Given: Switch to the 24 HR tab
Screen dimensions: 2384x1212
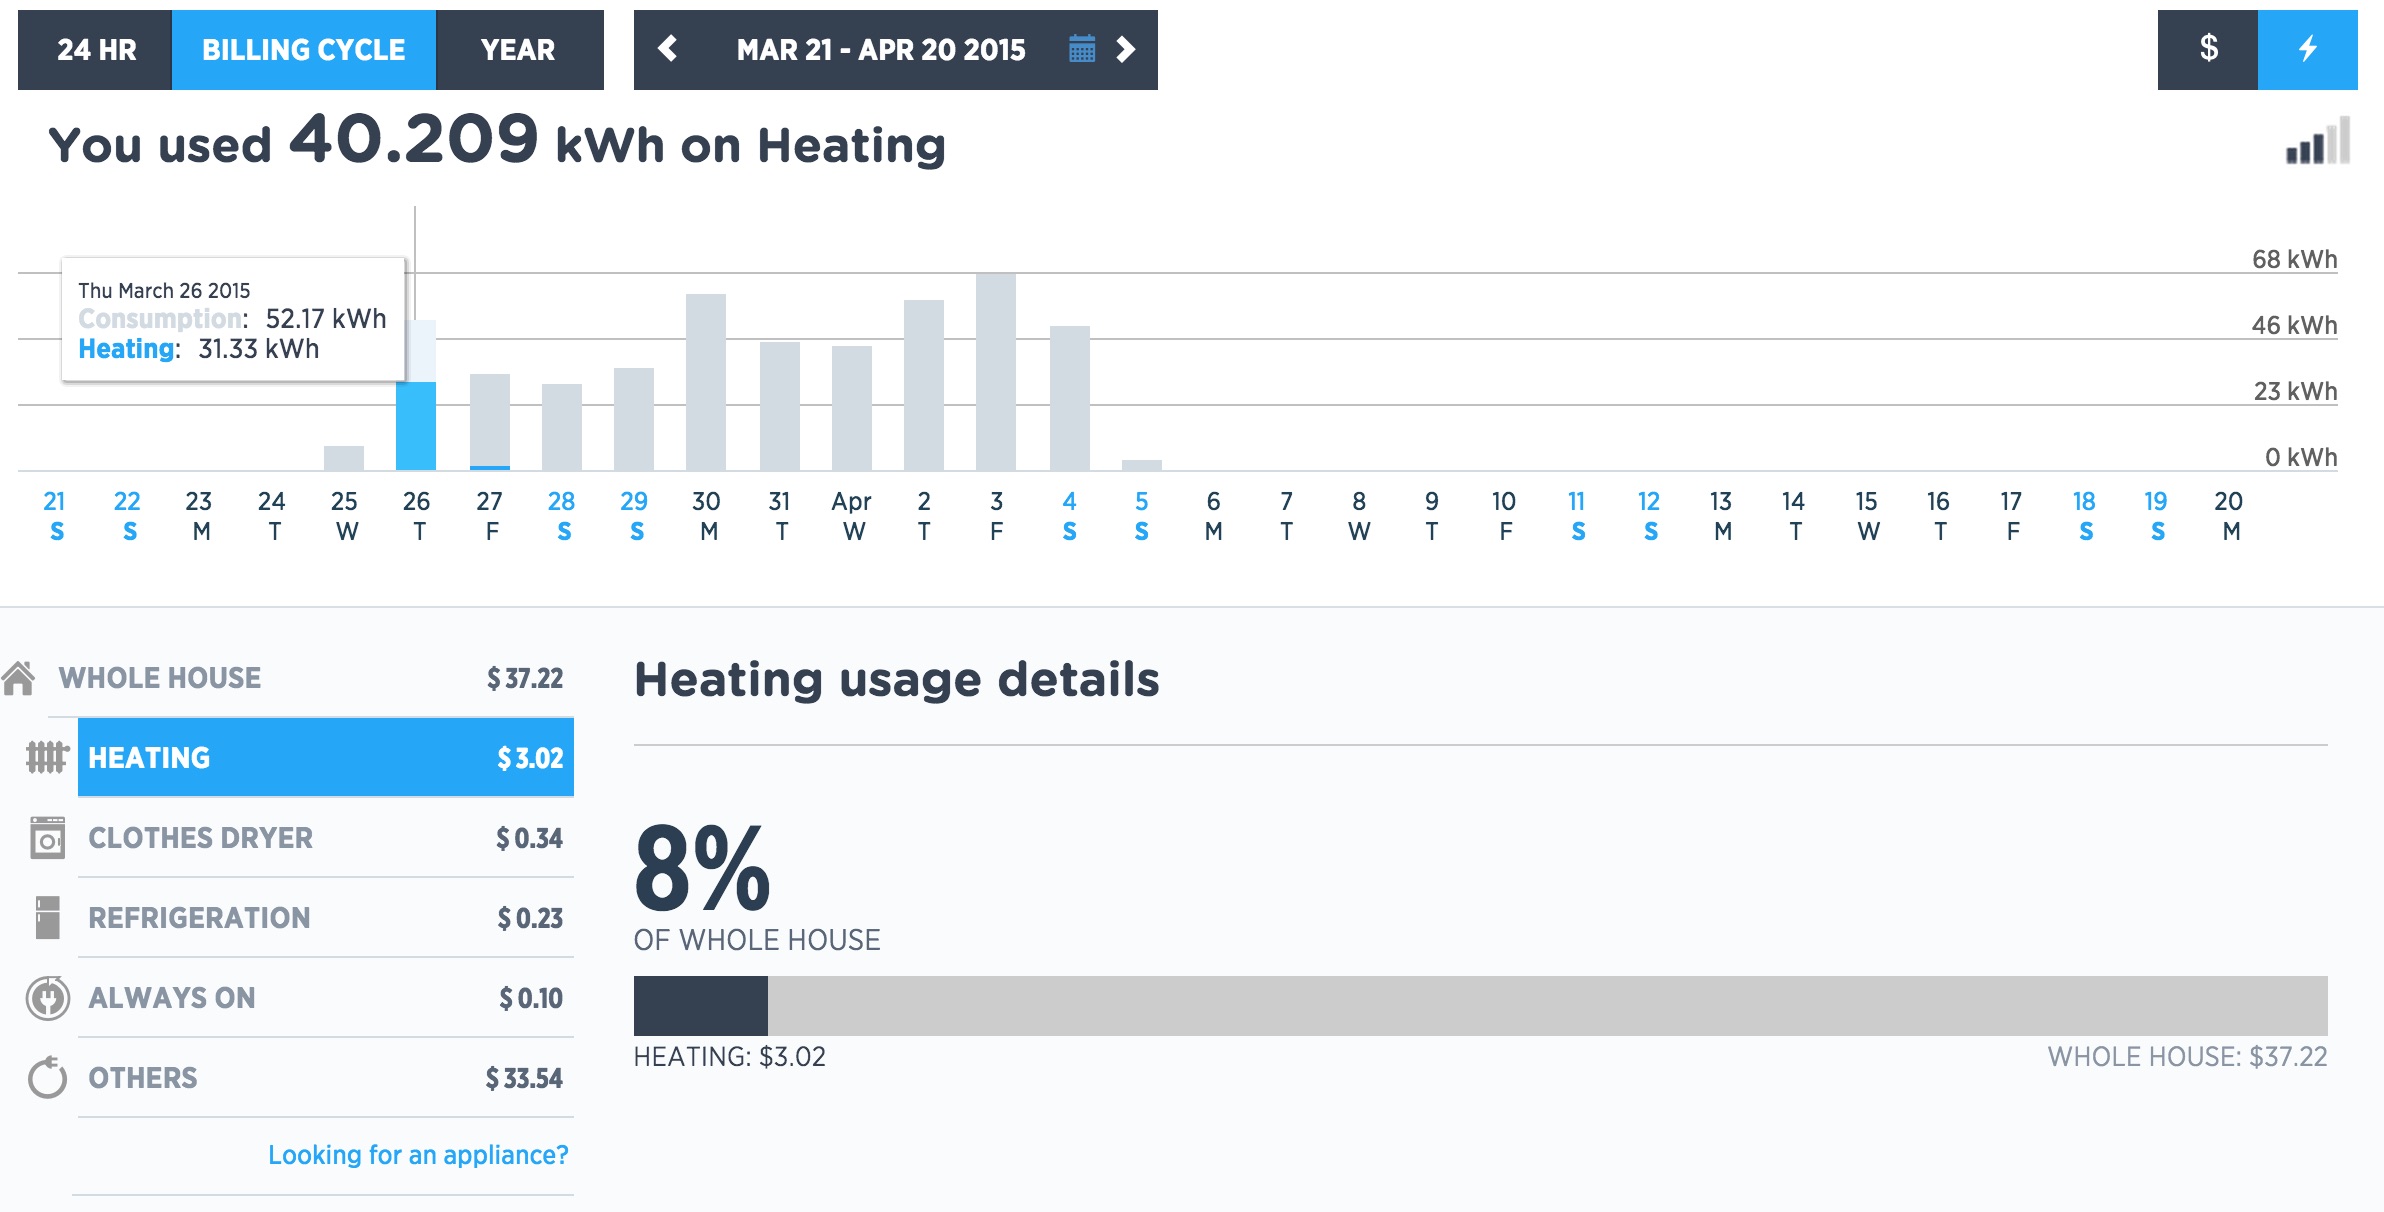Looking at the screenshot, I should [95, 50].
